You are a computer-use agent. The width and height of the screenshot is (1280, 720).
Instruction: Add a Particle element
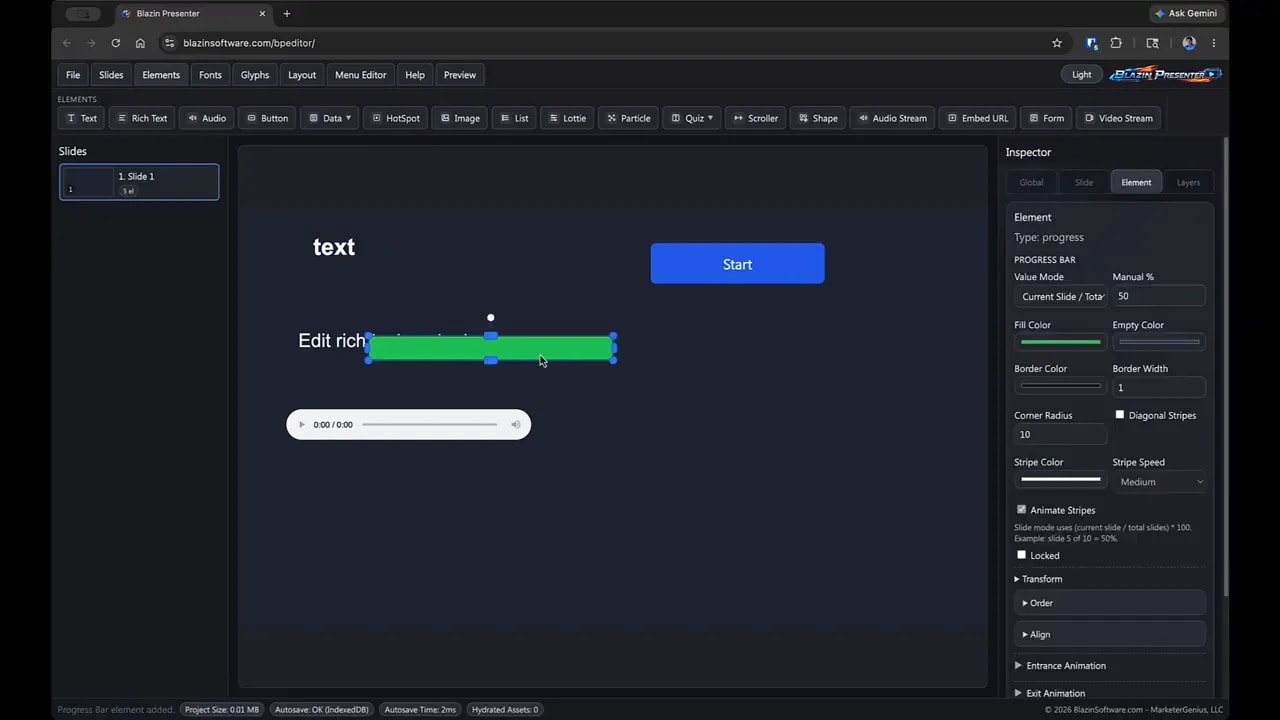(628, 118)
